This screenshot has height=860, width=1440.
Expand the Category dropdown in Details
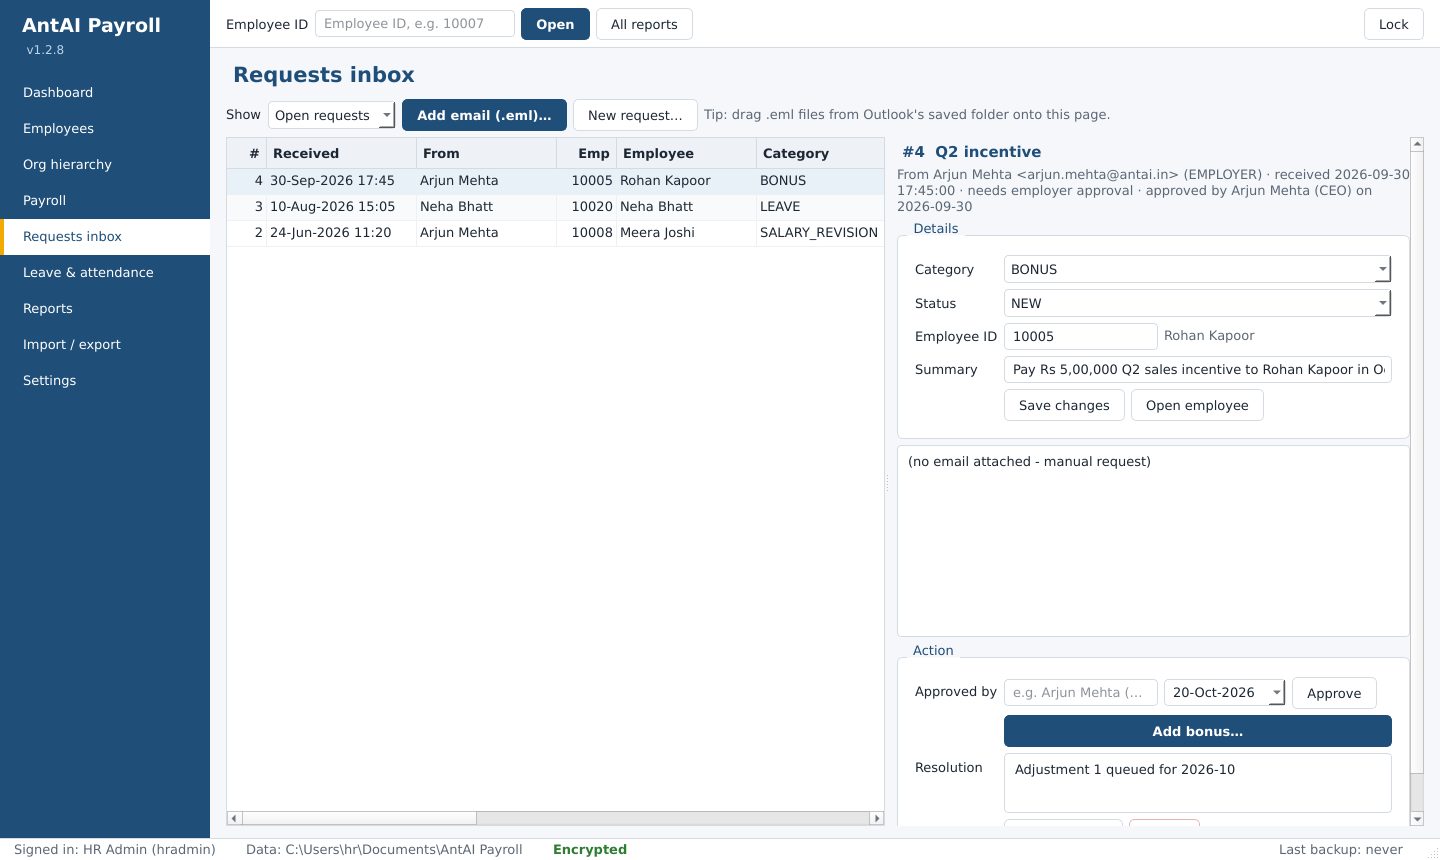click(x=1197, y=269)
